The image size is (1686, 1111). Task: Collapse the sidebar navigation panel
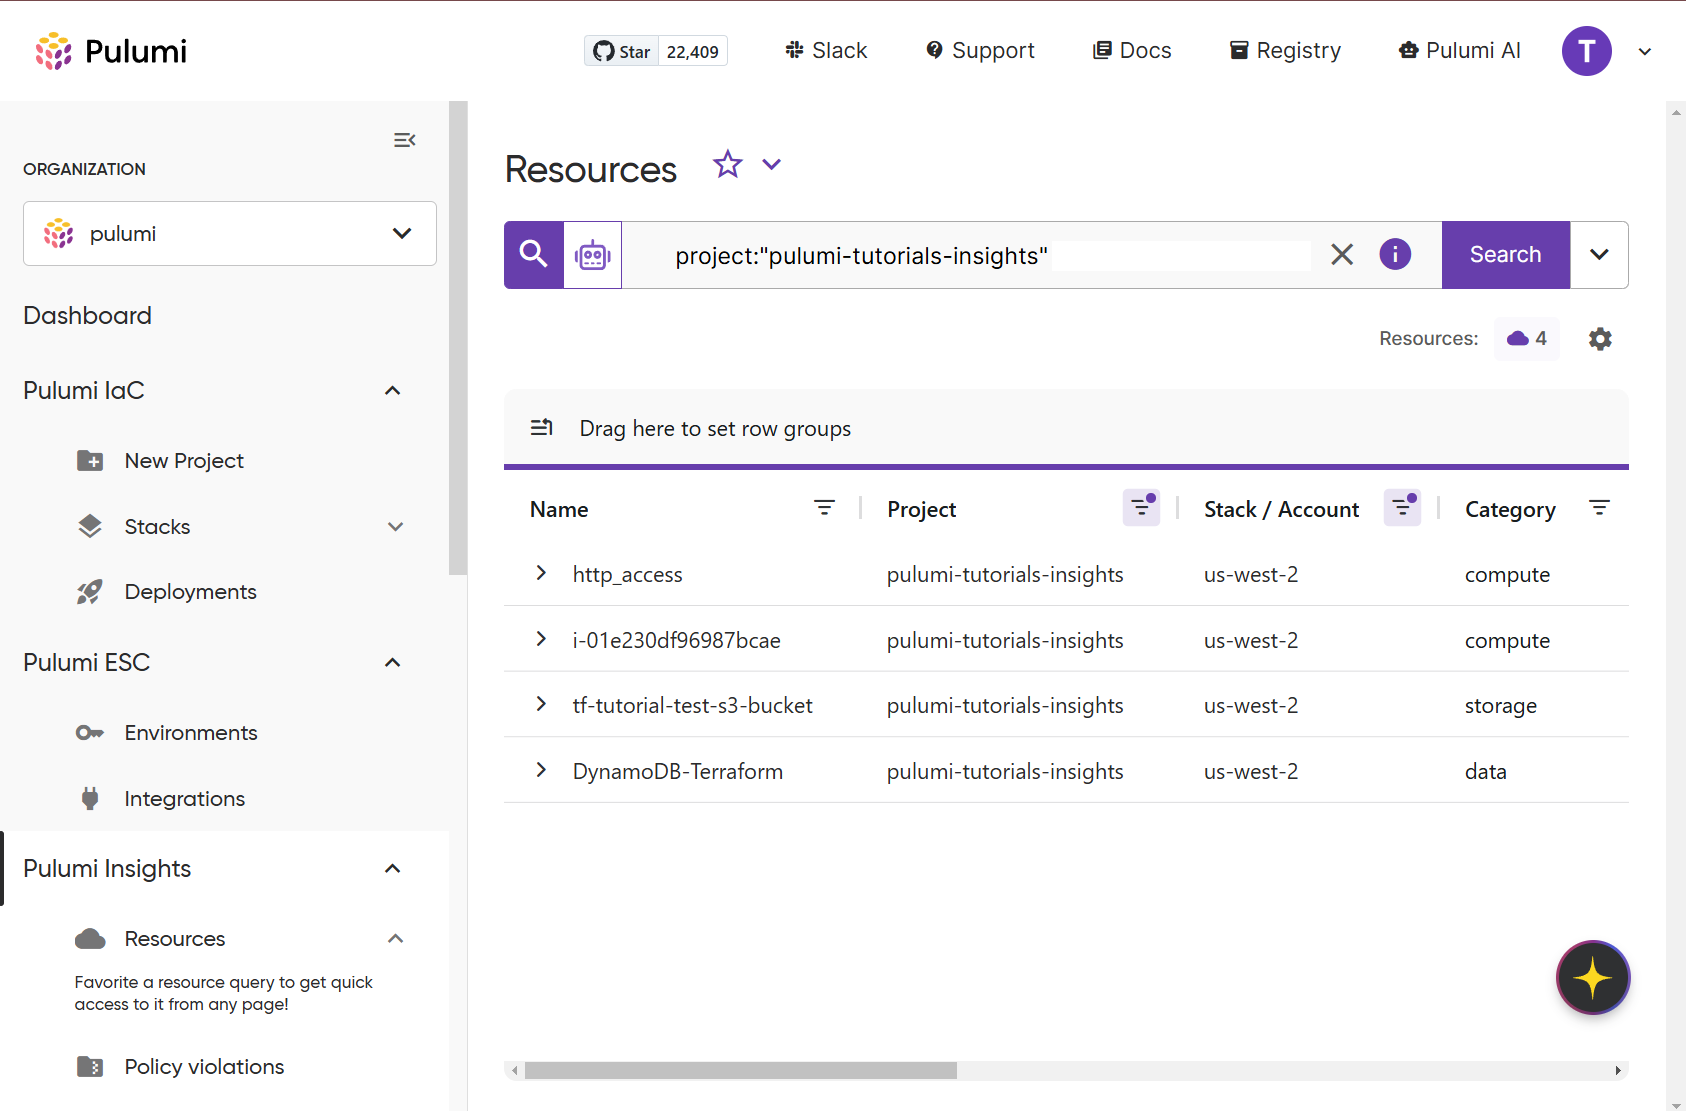pyautogui.click(x=404, y=140)
